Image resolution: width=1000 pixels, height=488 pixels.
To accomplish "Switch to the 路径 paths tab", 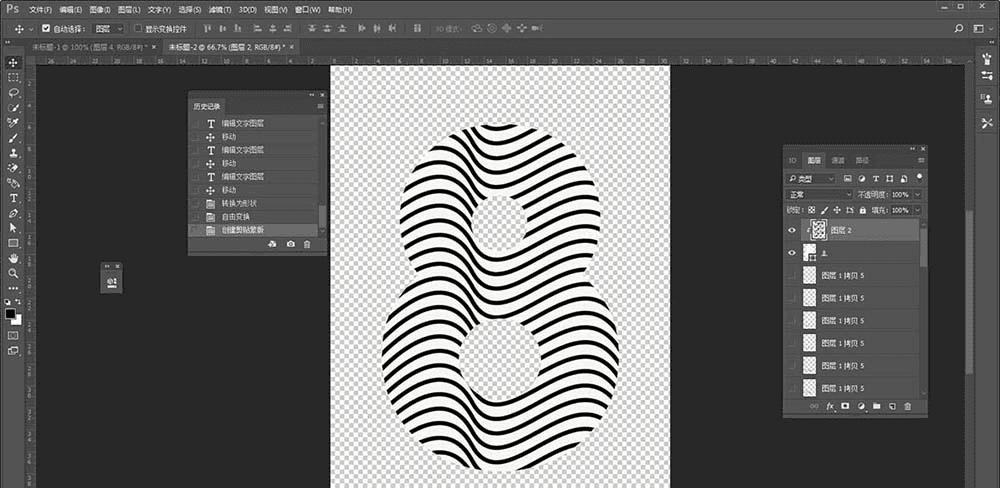I will click(x=862, y=161).
